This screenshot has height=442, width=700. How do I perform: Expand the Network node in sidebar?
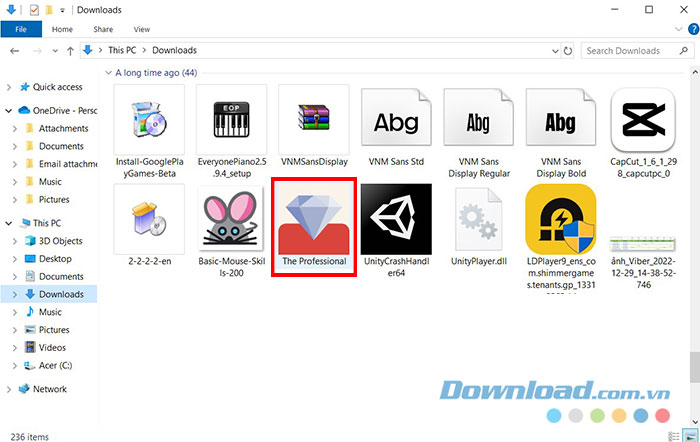pos(10,389)
